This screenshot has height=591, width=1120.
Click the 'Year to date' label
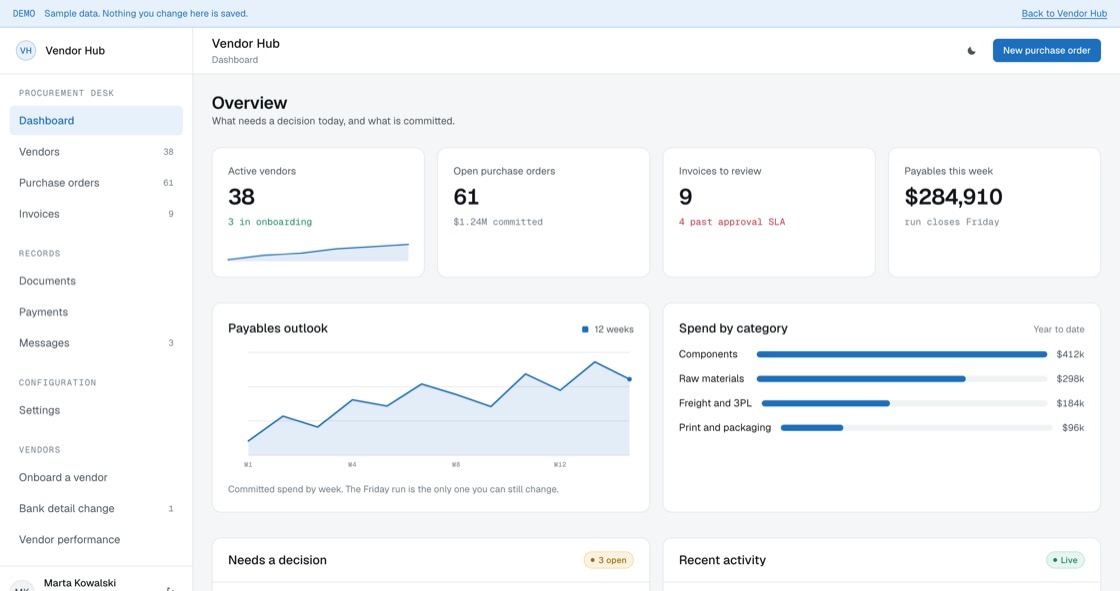(1059, 329)
